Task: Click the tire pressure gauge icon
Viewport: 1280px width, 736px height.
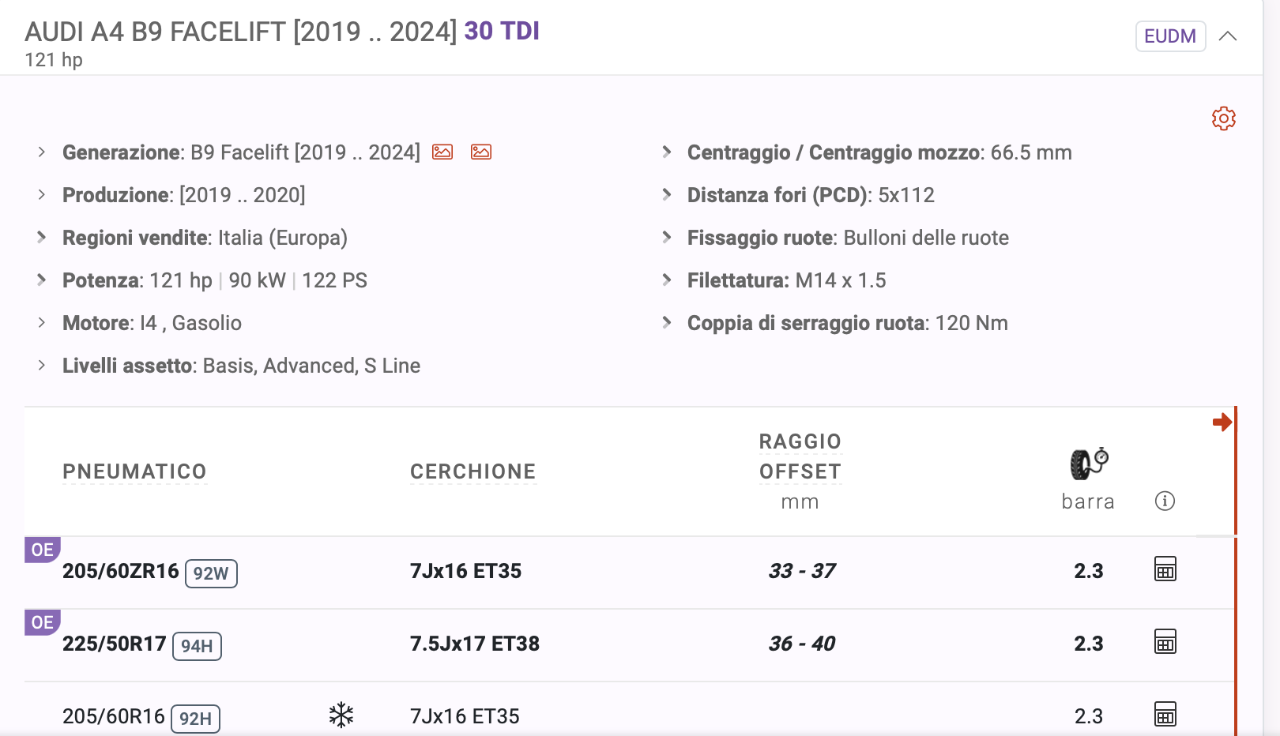Action: coord(1089,463)
